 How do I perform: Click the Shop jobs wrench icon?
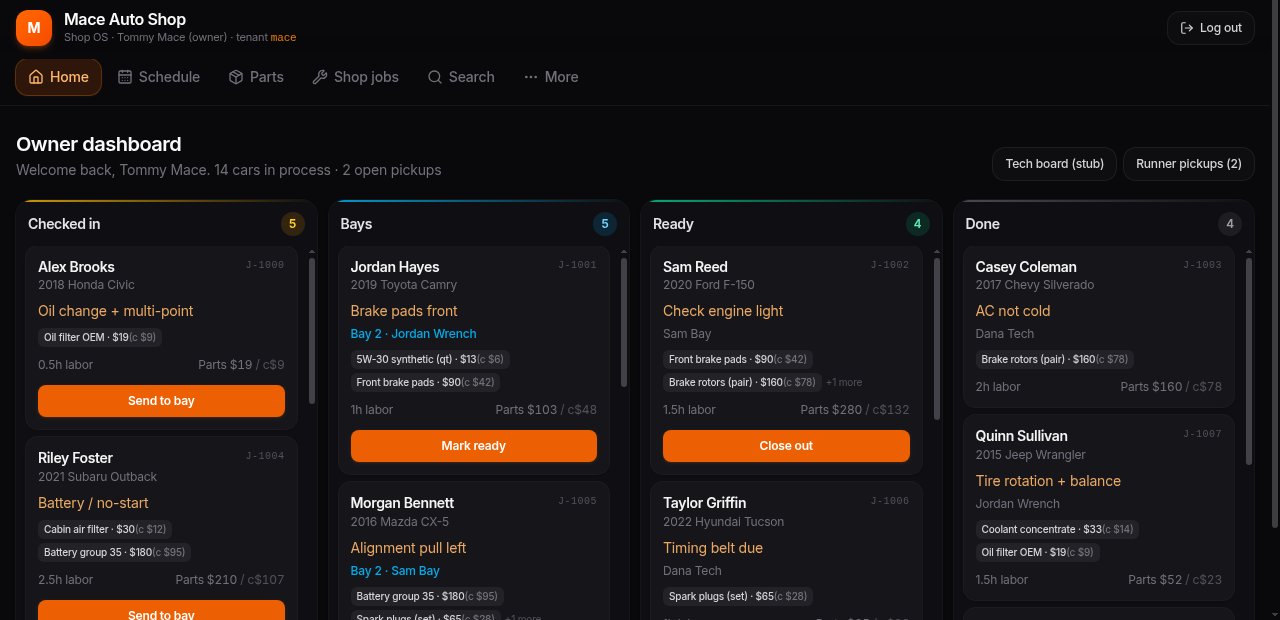320,77
